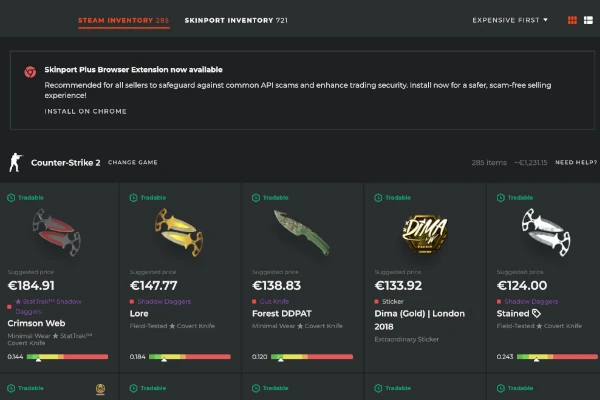Click the Counter-Strike 2 game icon

coord(16,162)
